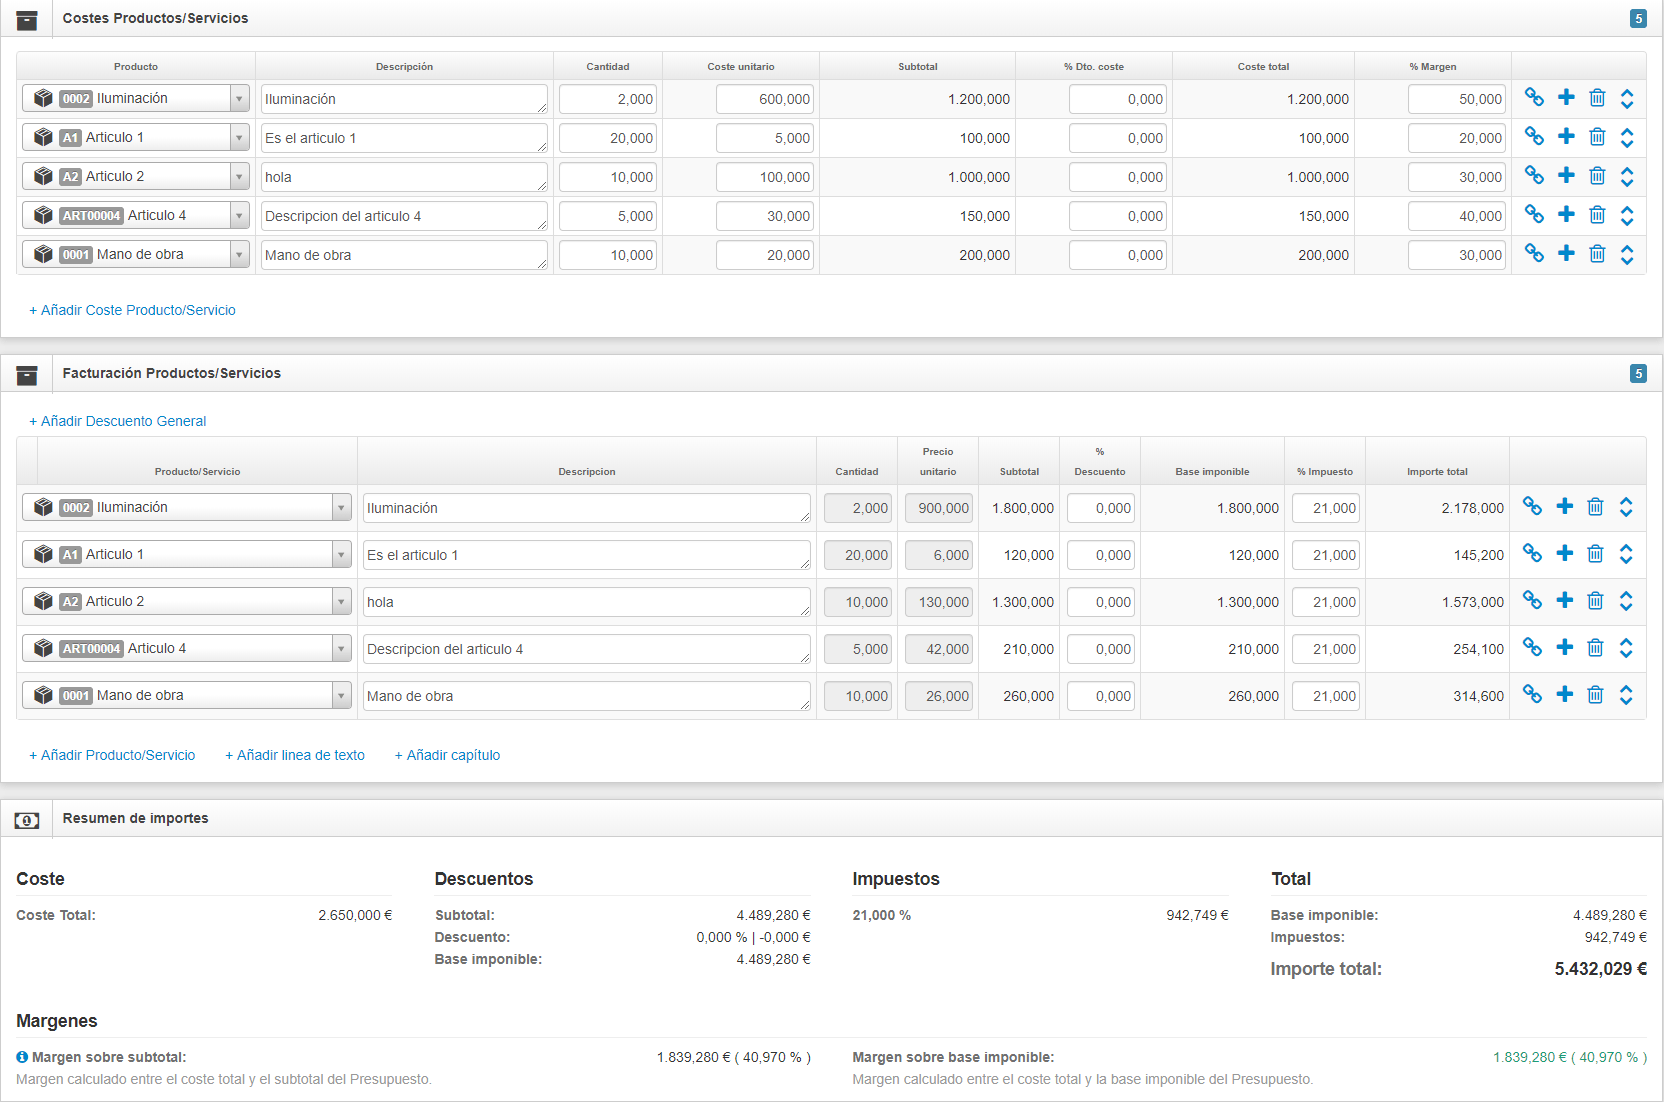This screenshot has height=1102, width=1664.
Task: Delete cost line Mano de obra with trash
Action: (1597, 254)
